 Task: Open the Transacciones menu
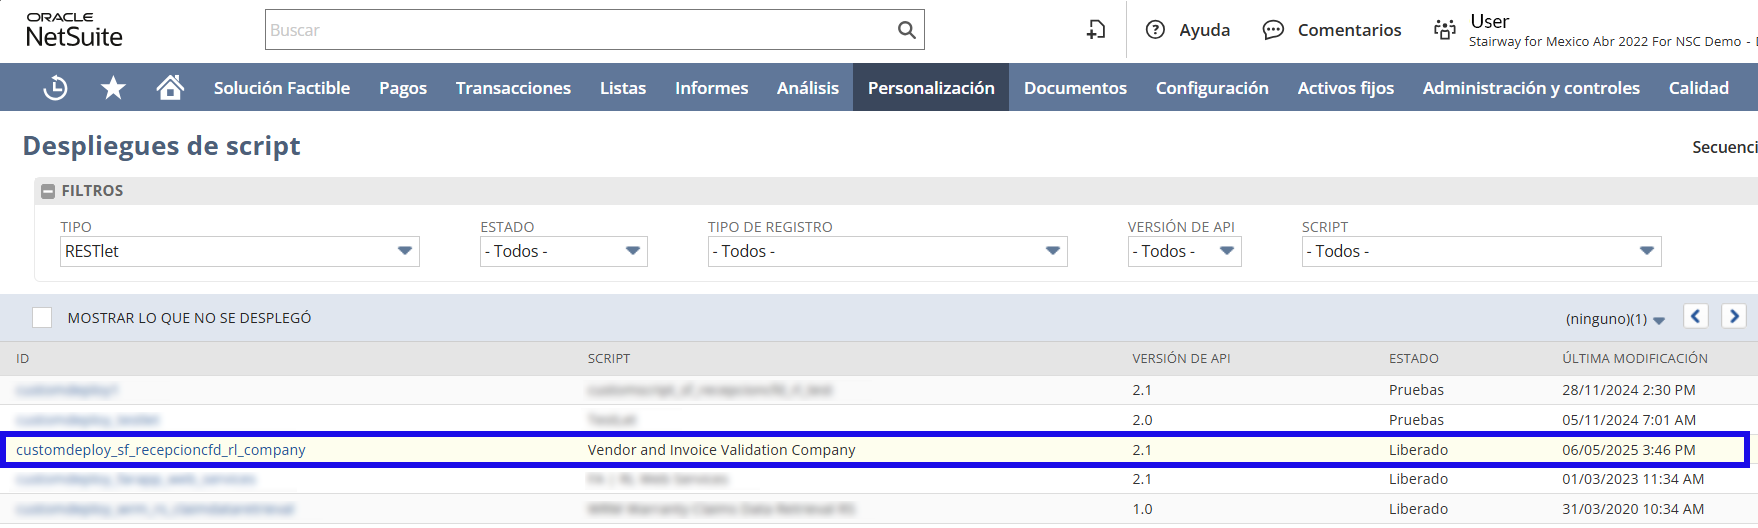[513, 88]
